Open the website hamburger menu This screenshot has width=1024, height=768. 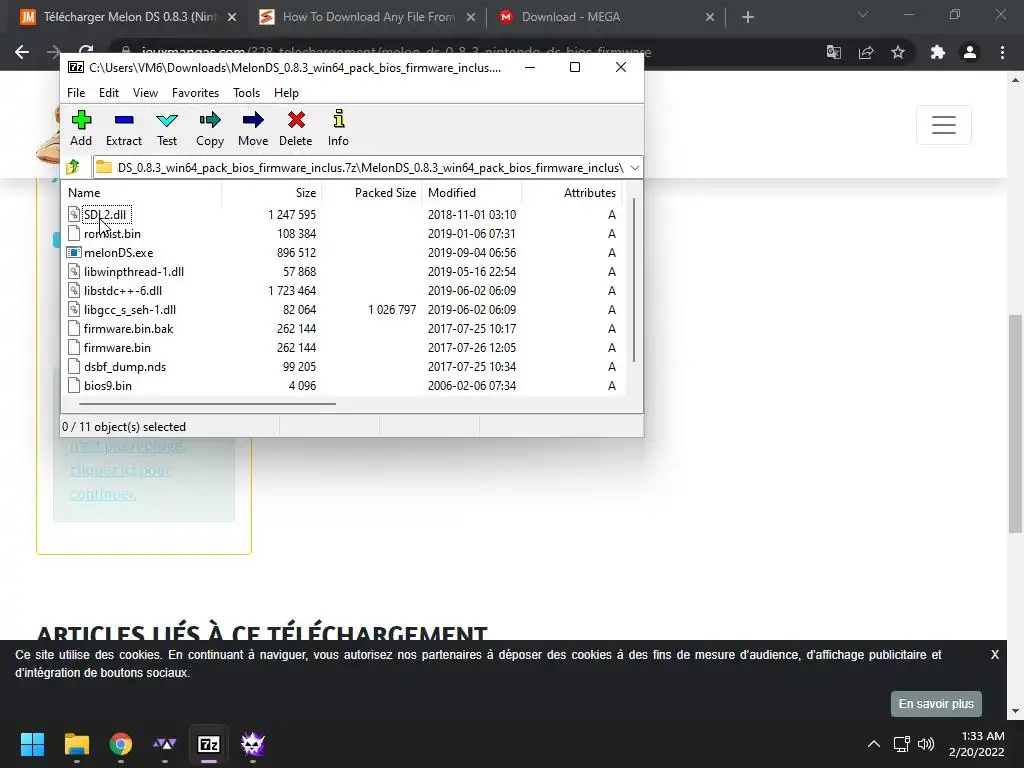944,124
